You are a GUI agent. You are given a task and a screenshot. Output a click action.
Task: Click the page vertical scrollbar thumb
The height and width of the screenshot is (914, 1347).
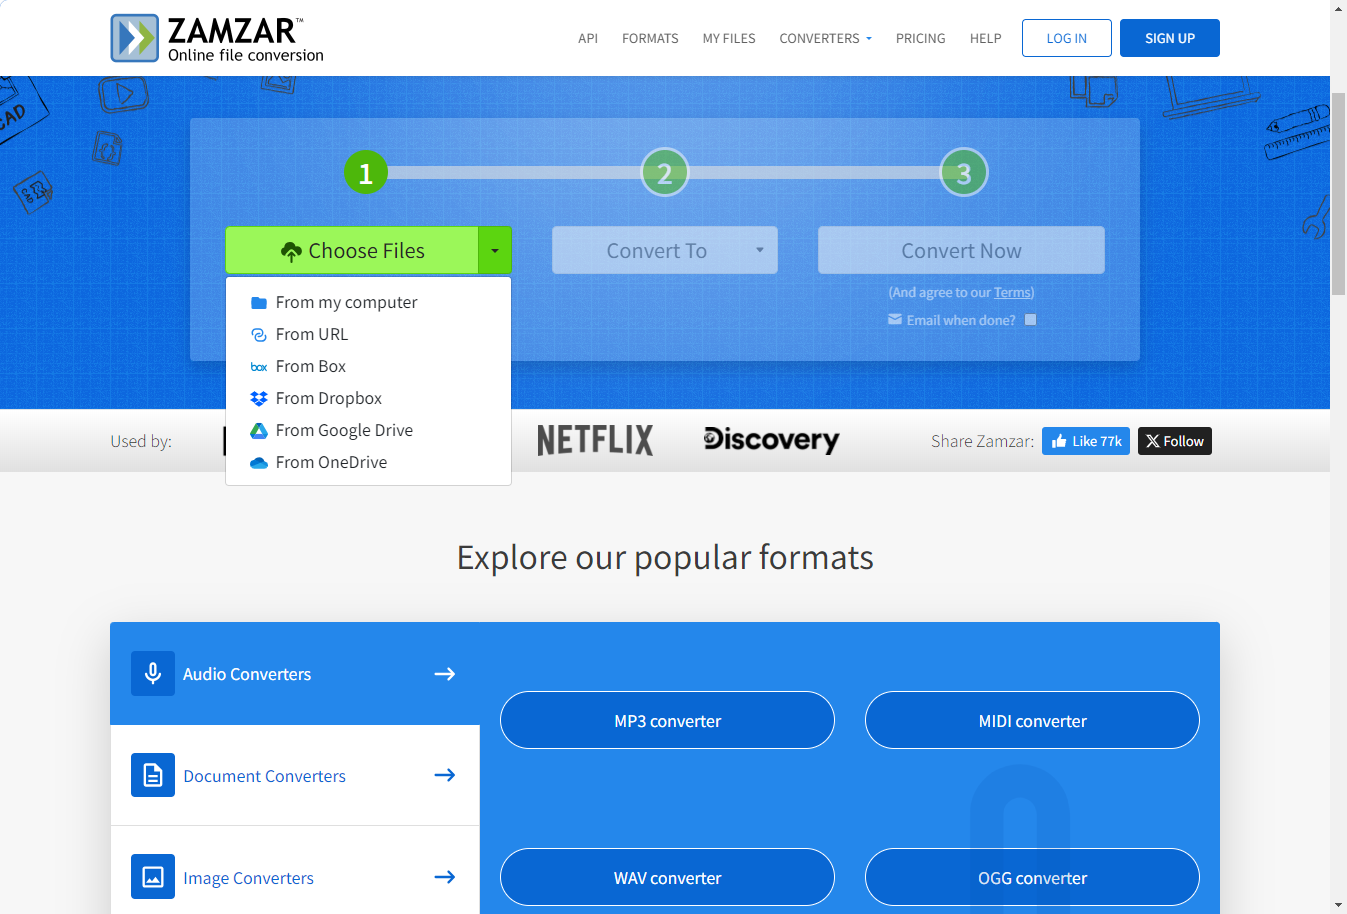click(1338, 193)
